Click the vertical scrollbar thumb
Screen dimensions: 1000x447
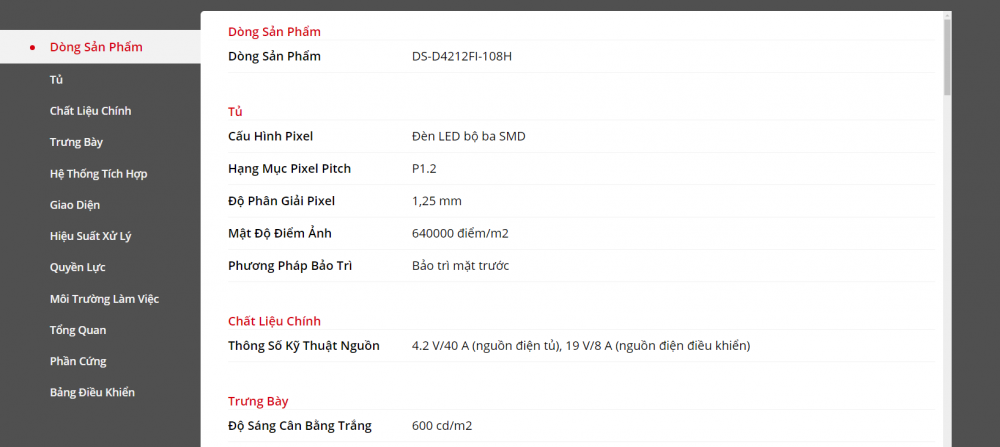[947, 55]
